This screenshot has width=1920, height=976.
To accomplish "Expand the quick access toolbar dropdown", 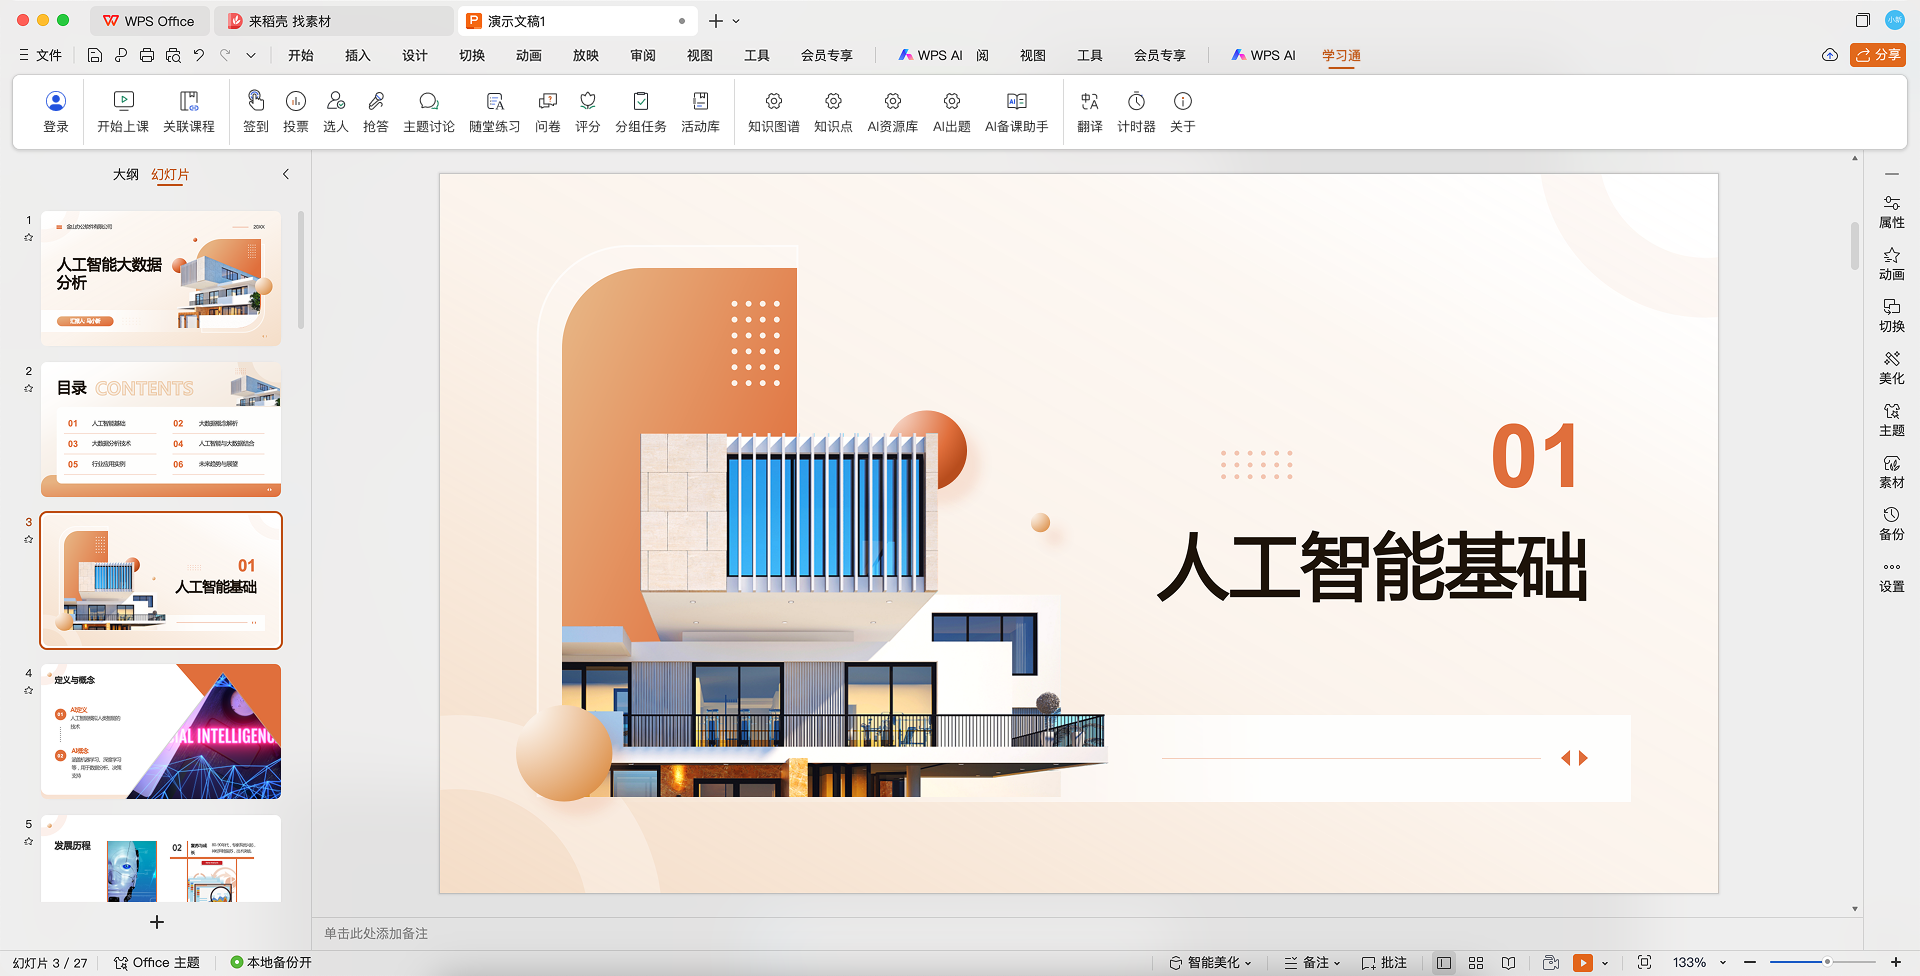I will (251, 55).
